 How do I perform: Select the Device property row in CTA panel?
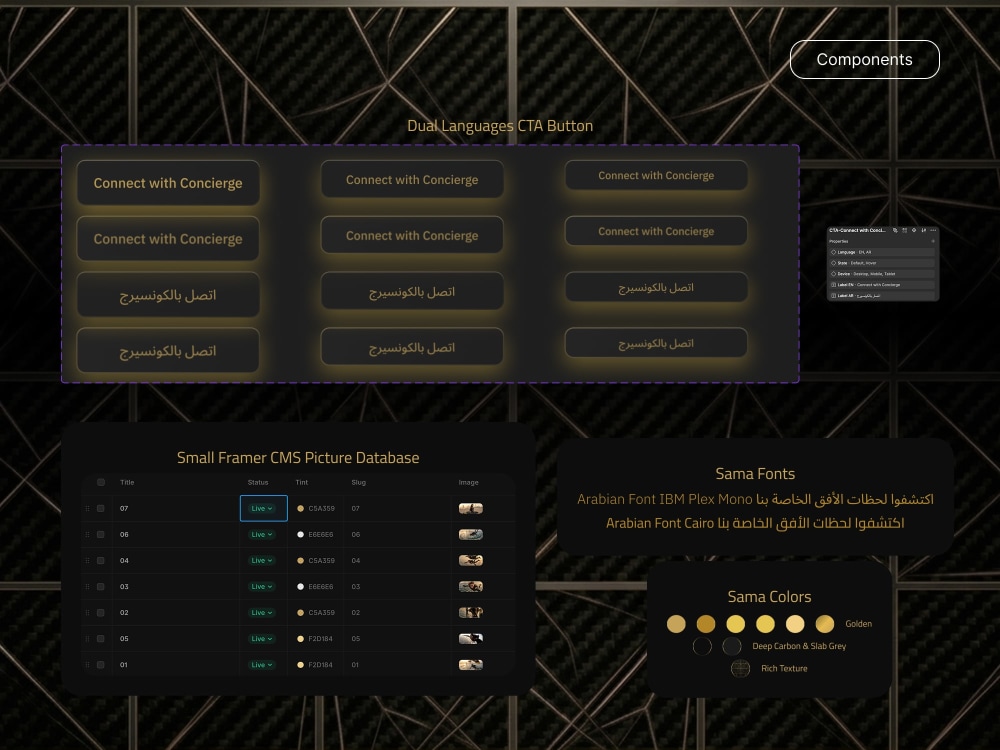pos(882,274)
